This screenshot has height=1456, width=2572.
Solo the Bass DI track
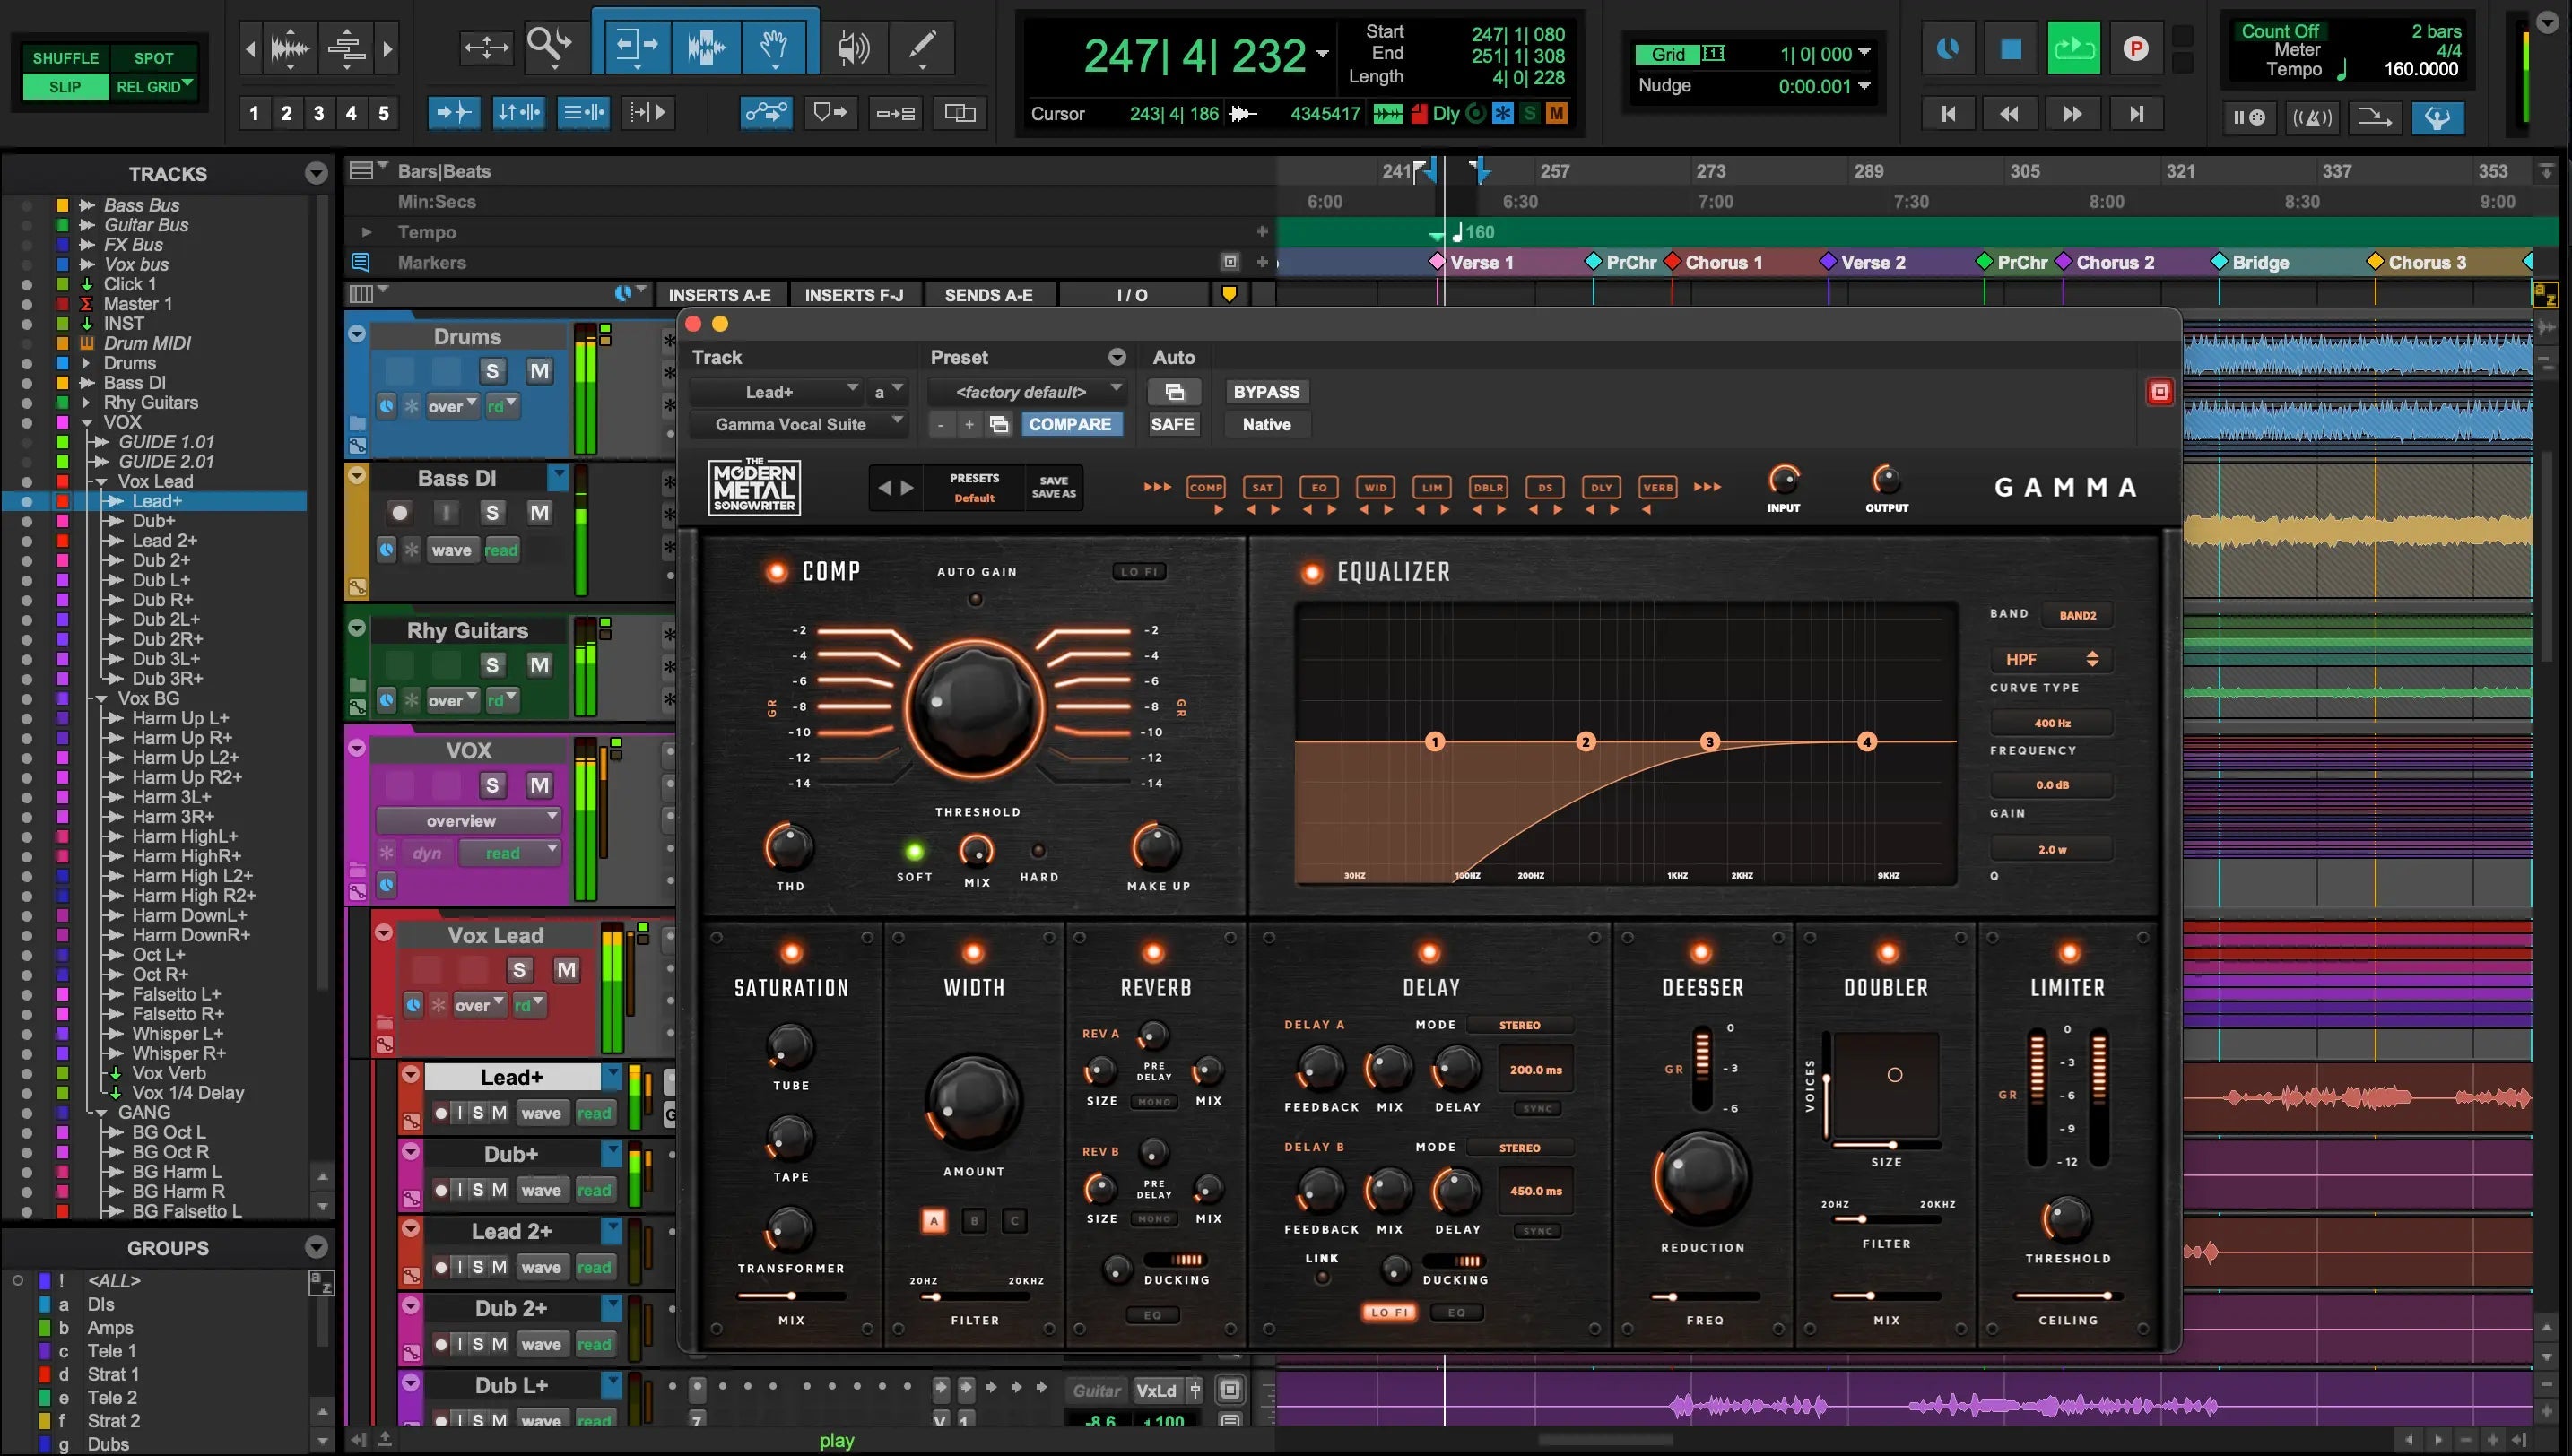491,513
